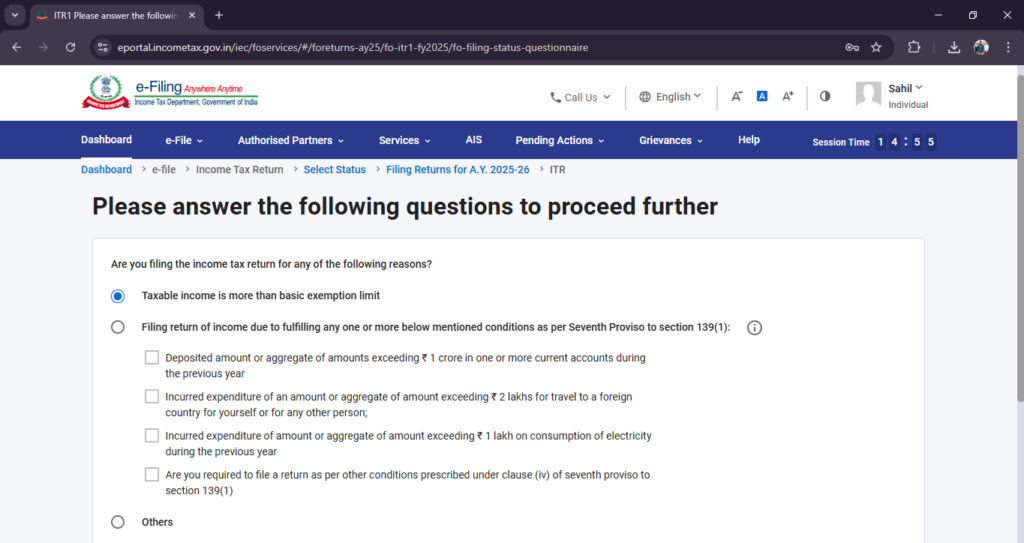This screenshot has width=1024, height=543.
Task: Click the info icon beside Seventh Proviso option
Action: (754, 328)
